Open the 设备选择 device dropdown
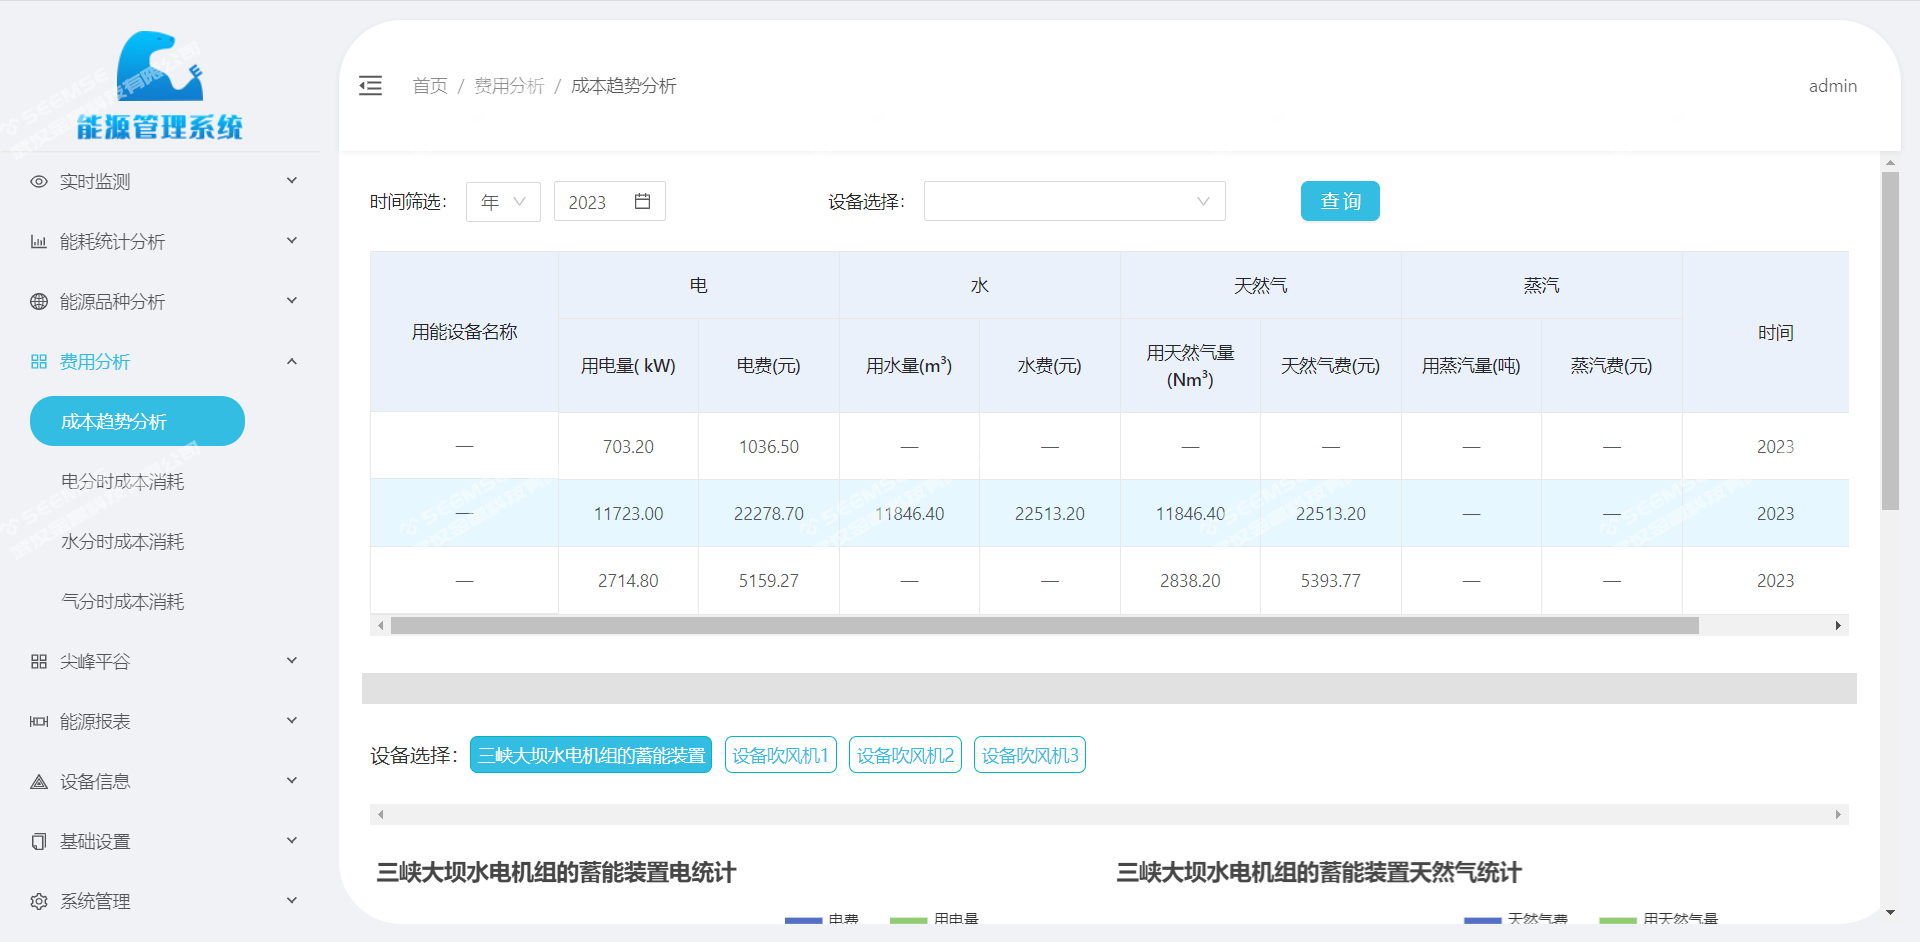 coord(1074,201)
